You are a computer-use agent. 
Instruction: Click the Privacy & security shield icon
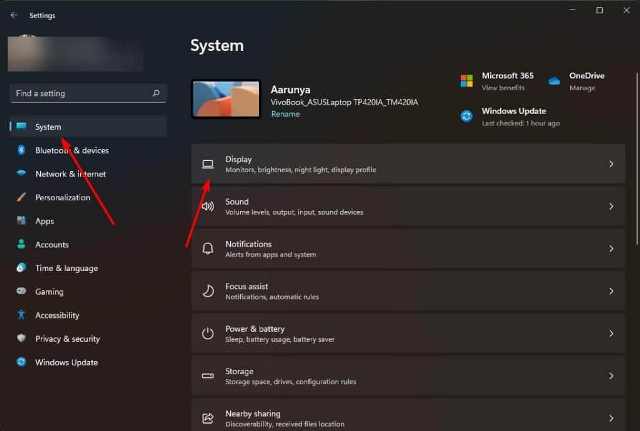tap(21, 338)
